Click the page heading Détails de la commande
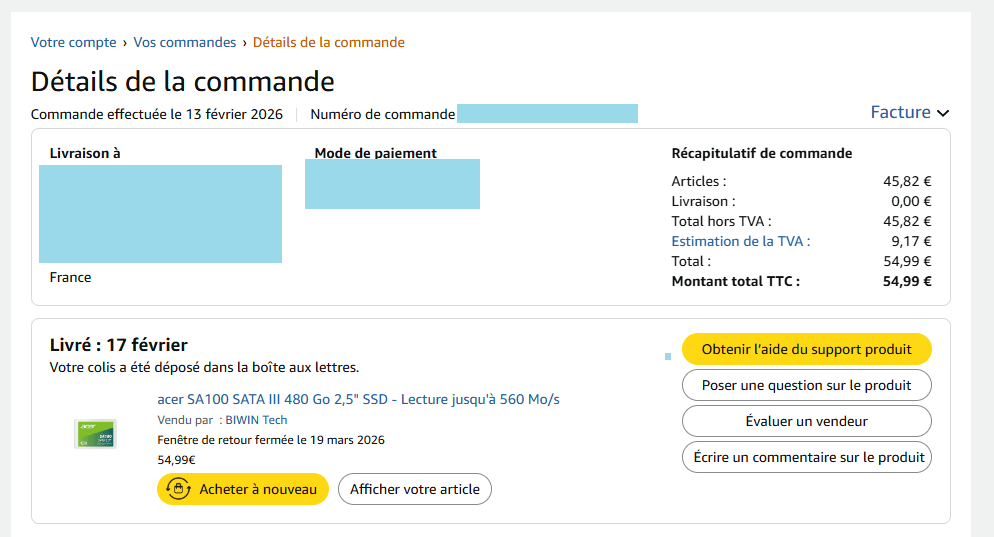Viewport: 994px width, 537px height. coord(183,81)
